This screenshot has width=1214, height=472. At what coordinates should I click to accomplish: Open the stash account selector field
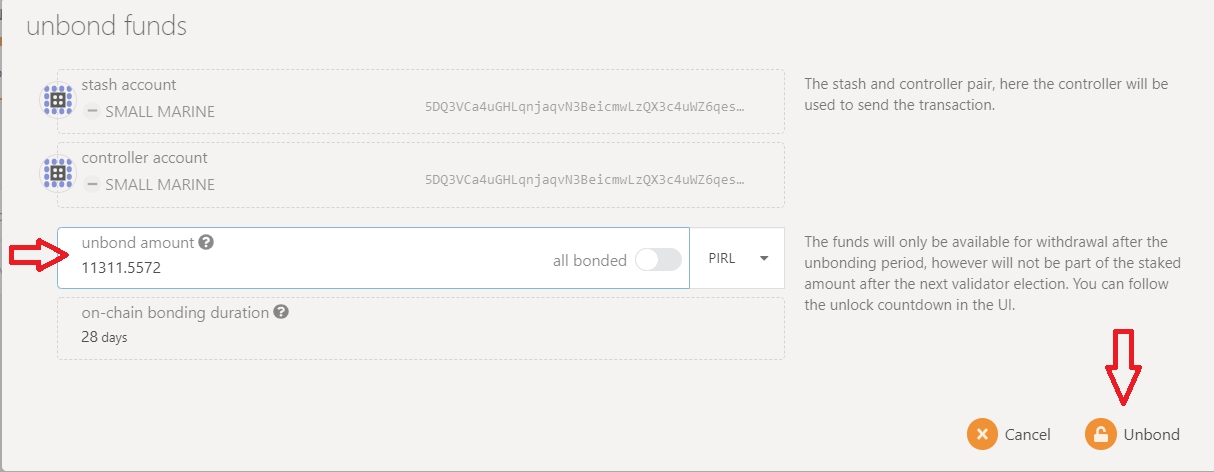(x=420, y=101)
